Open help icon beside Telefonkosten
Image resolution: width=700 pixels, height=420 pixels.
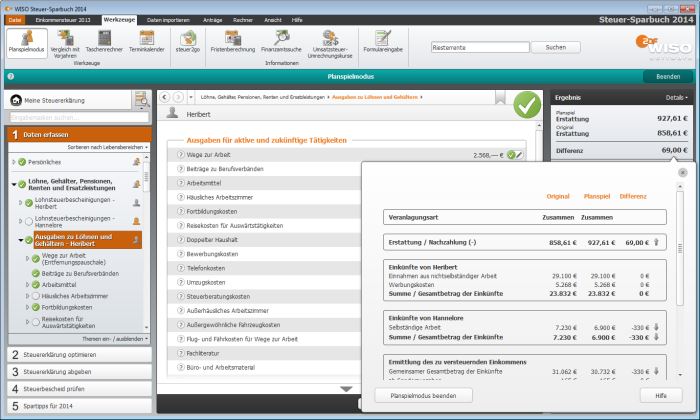click(x=181, y=268)
